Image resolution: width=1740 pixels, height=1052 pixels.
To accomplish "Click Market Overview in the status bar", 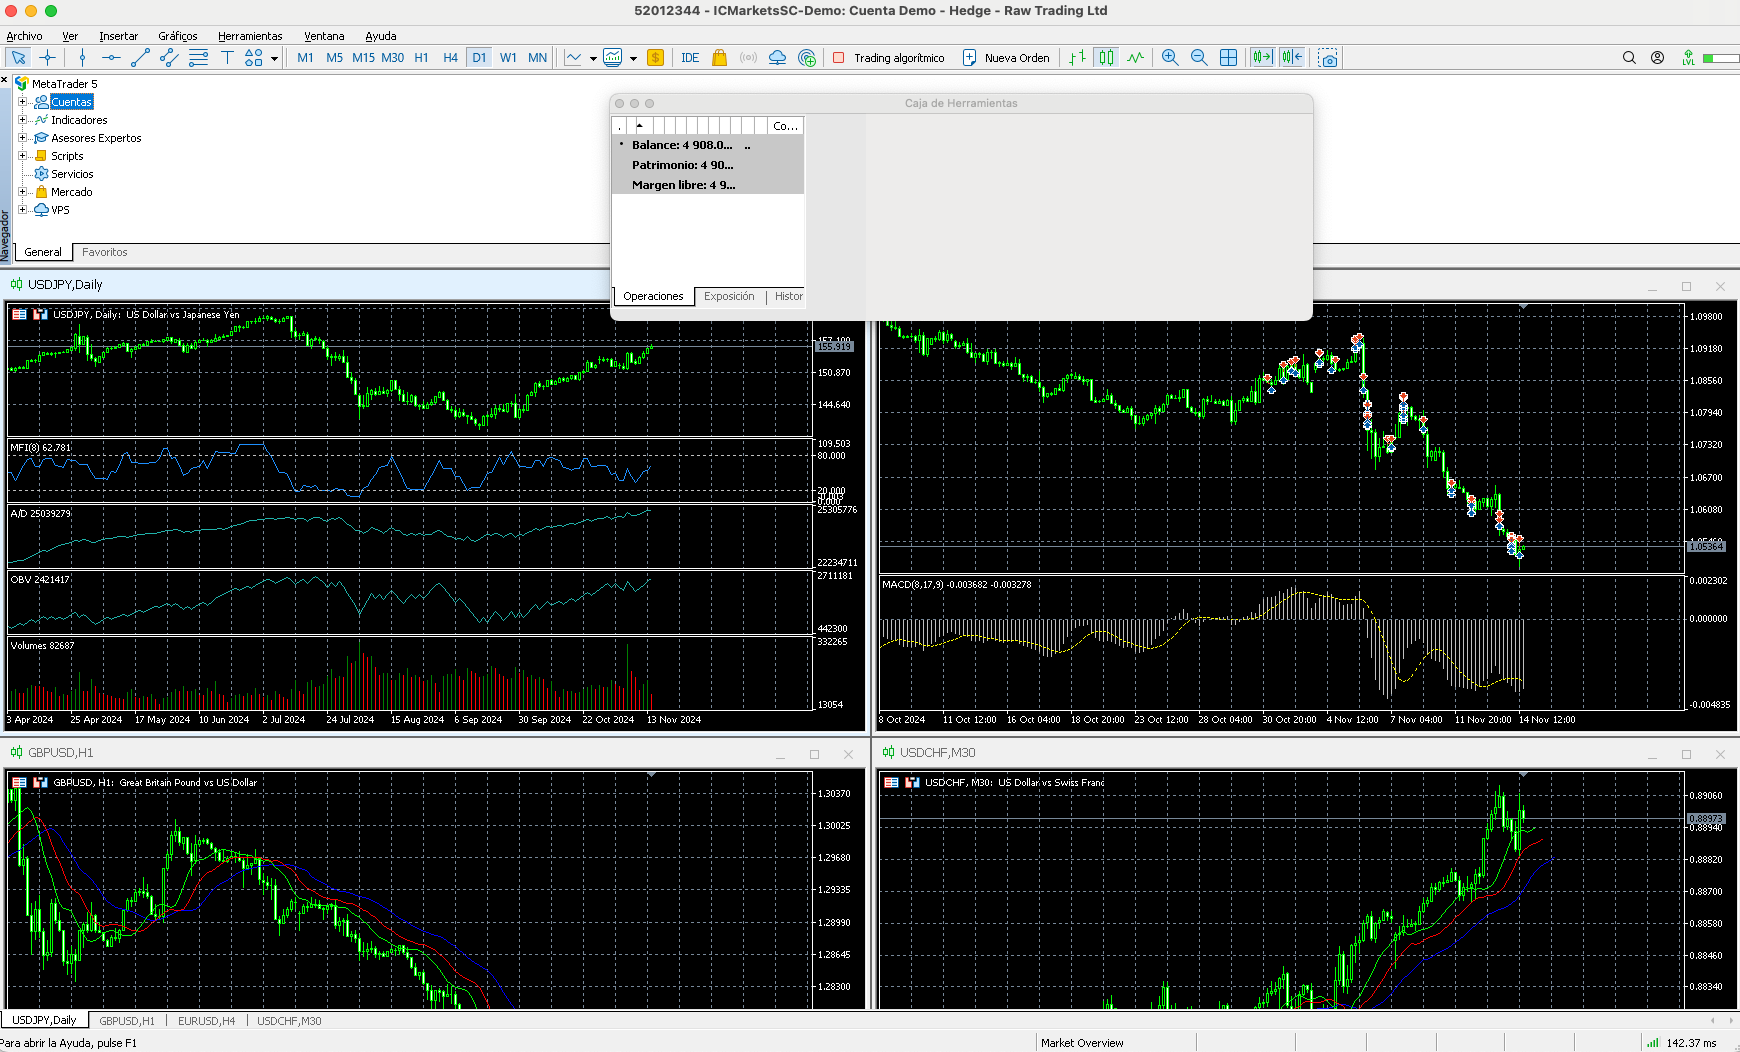I will coord(1082,1043).
